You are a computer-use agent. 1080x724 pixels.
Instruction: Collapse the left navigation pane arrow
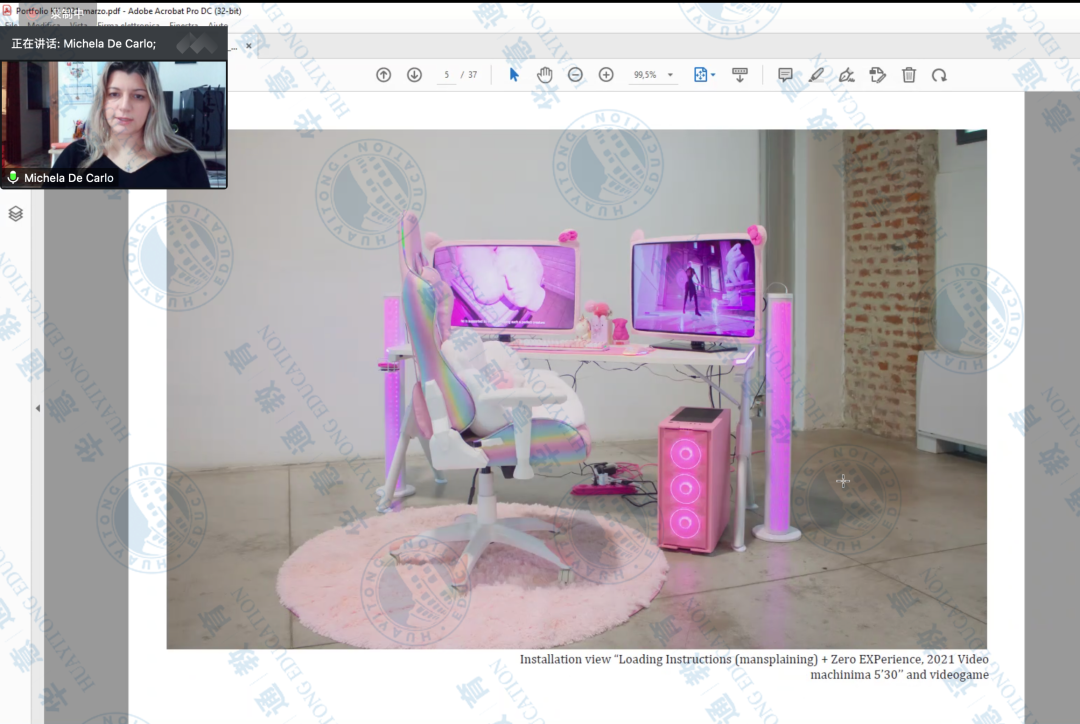(38, 408)
